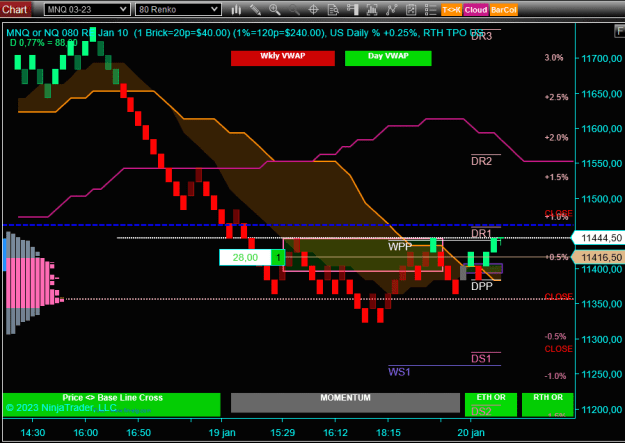This screenshot has height=443, width=625.
Task: Open chart properties list icon
Action: [430, 10]
